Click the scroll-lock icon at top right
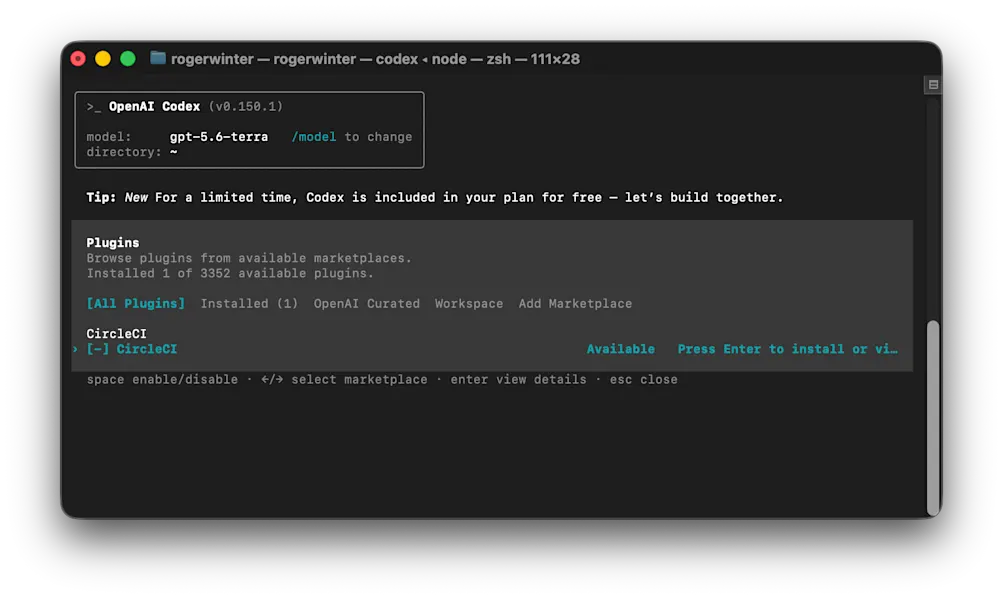This screenshot has width=1003, height=599. click(933, 84)
